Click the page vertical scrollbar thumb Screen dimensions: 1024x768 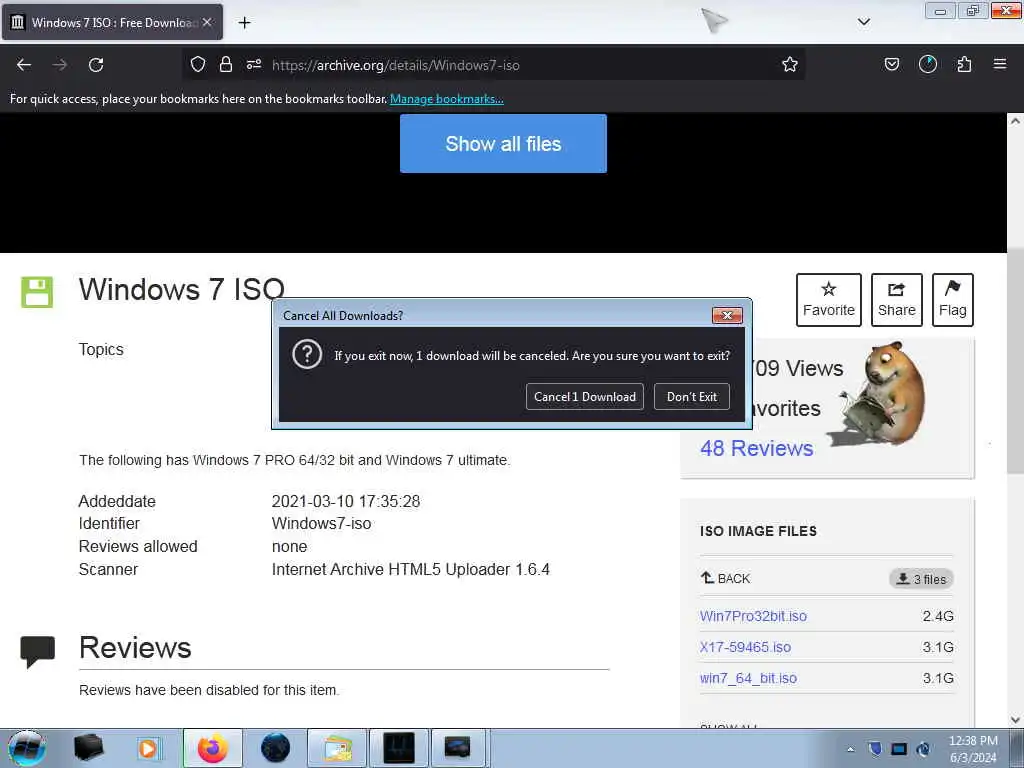[1015, 360]
